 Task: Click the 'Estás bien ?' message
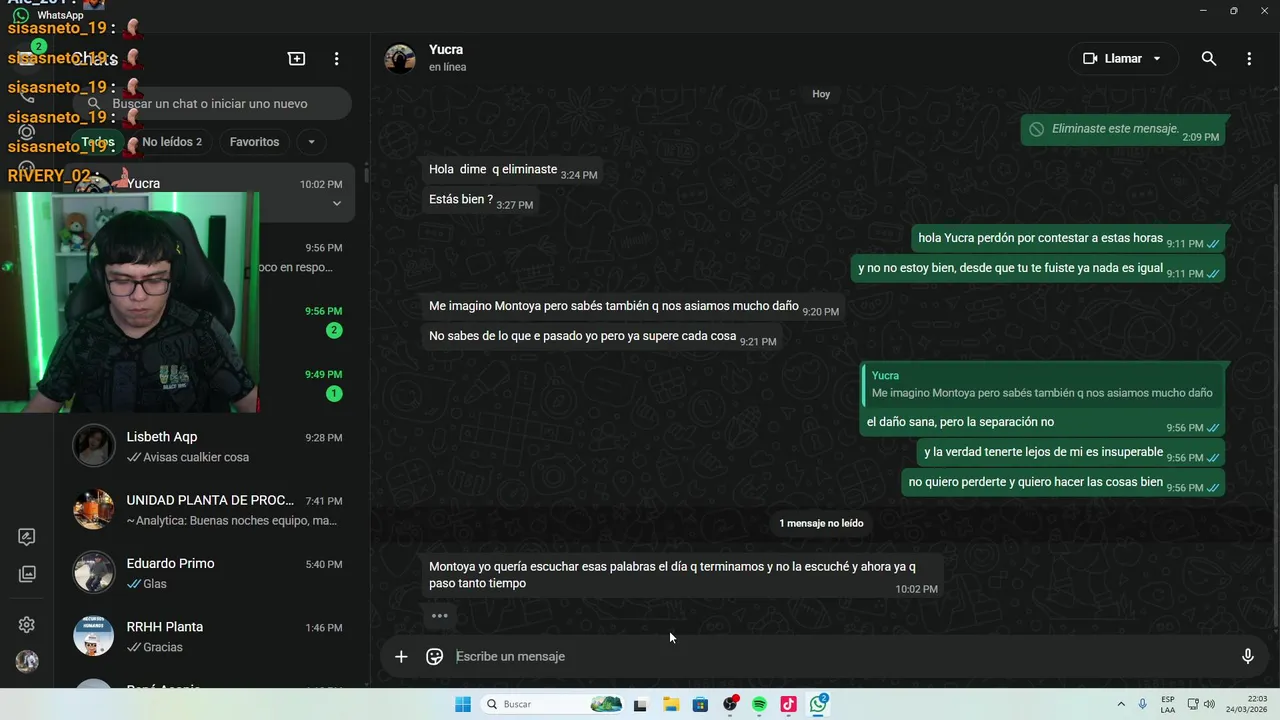[x=480, y=200]
